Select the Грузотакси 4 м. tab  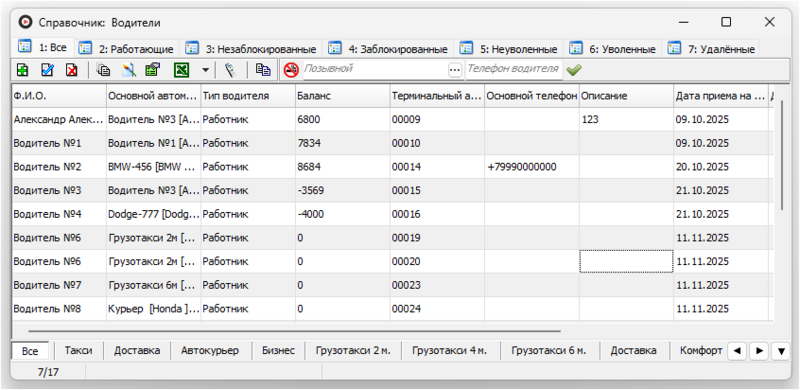click(449, 351)
